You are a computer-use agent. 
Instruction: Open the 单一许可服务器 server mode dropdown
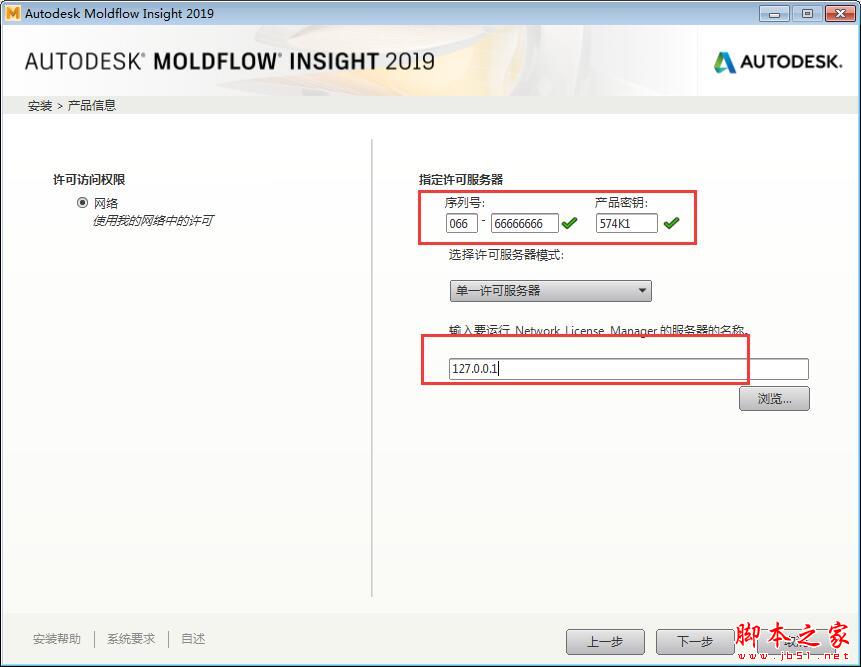tap(550, 291)
